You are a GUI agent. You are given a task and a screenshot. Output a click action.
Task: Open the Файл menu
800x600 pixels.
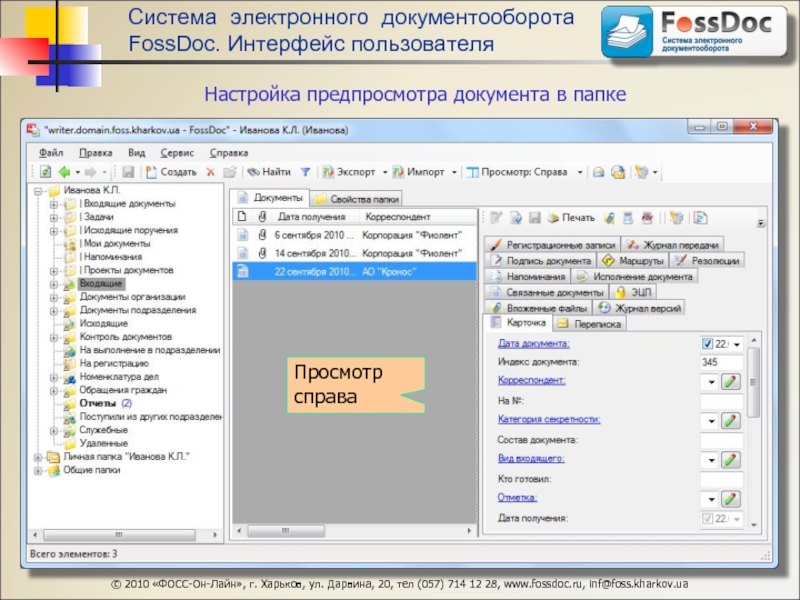point(51,153)
